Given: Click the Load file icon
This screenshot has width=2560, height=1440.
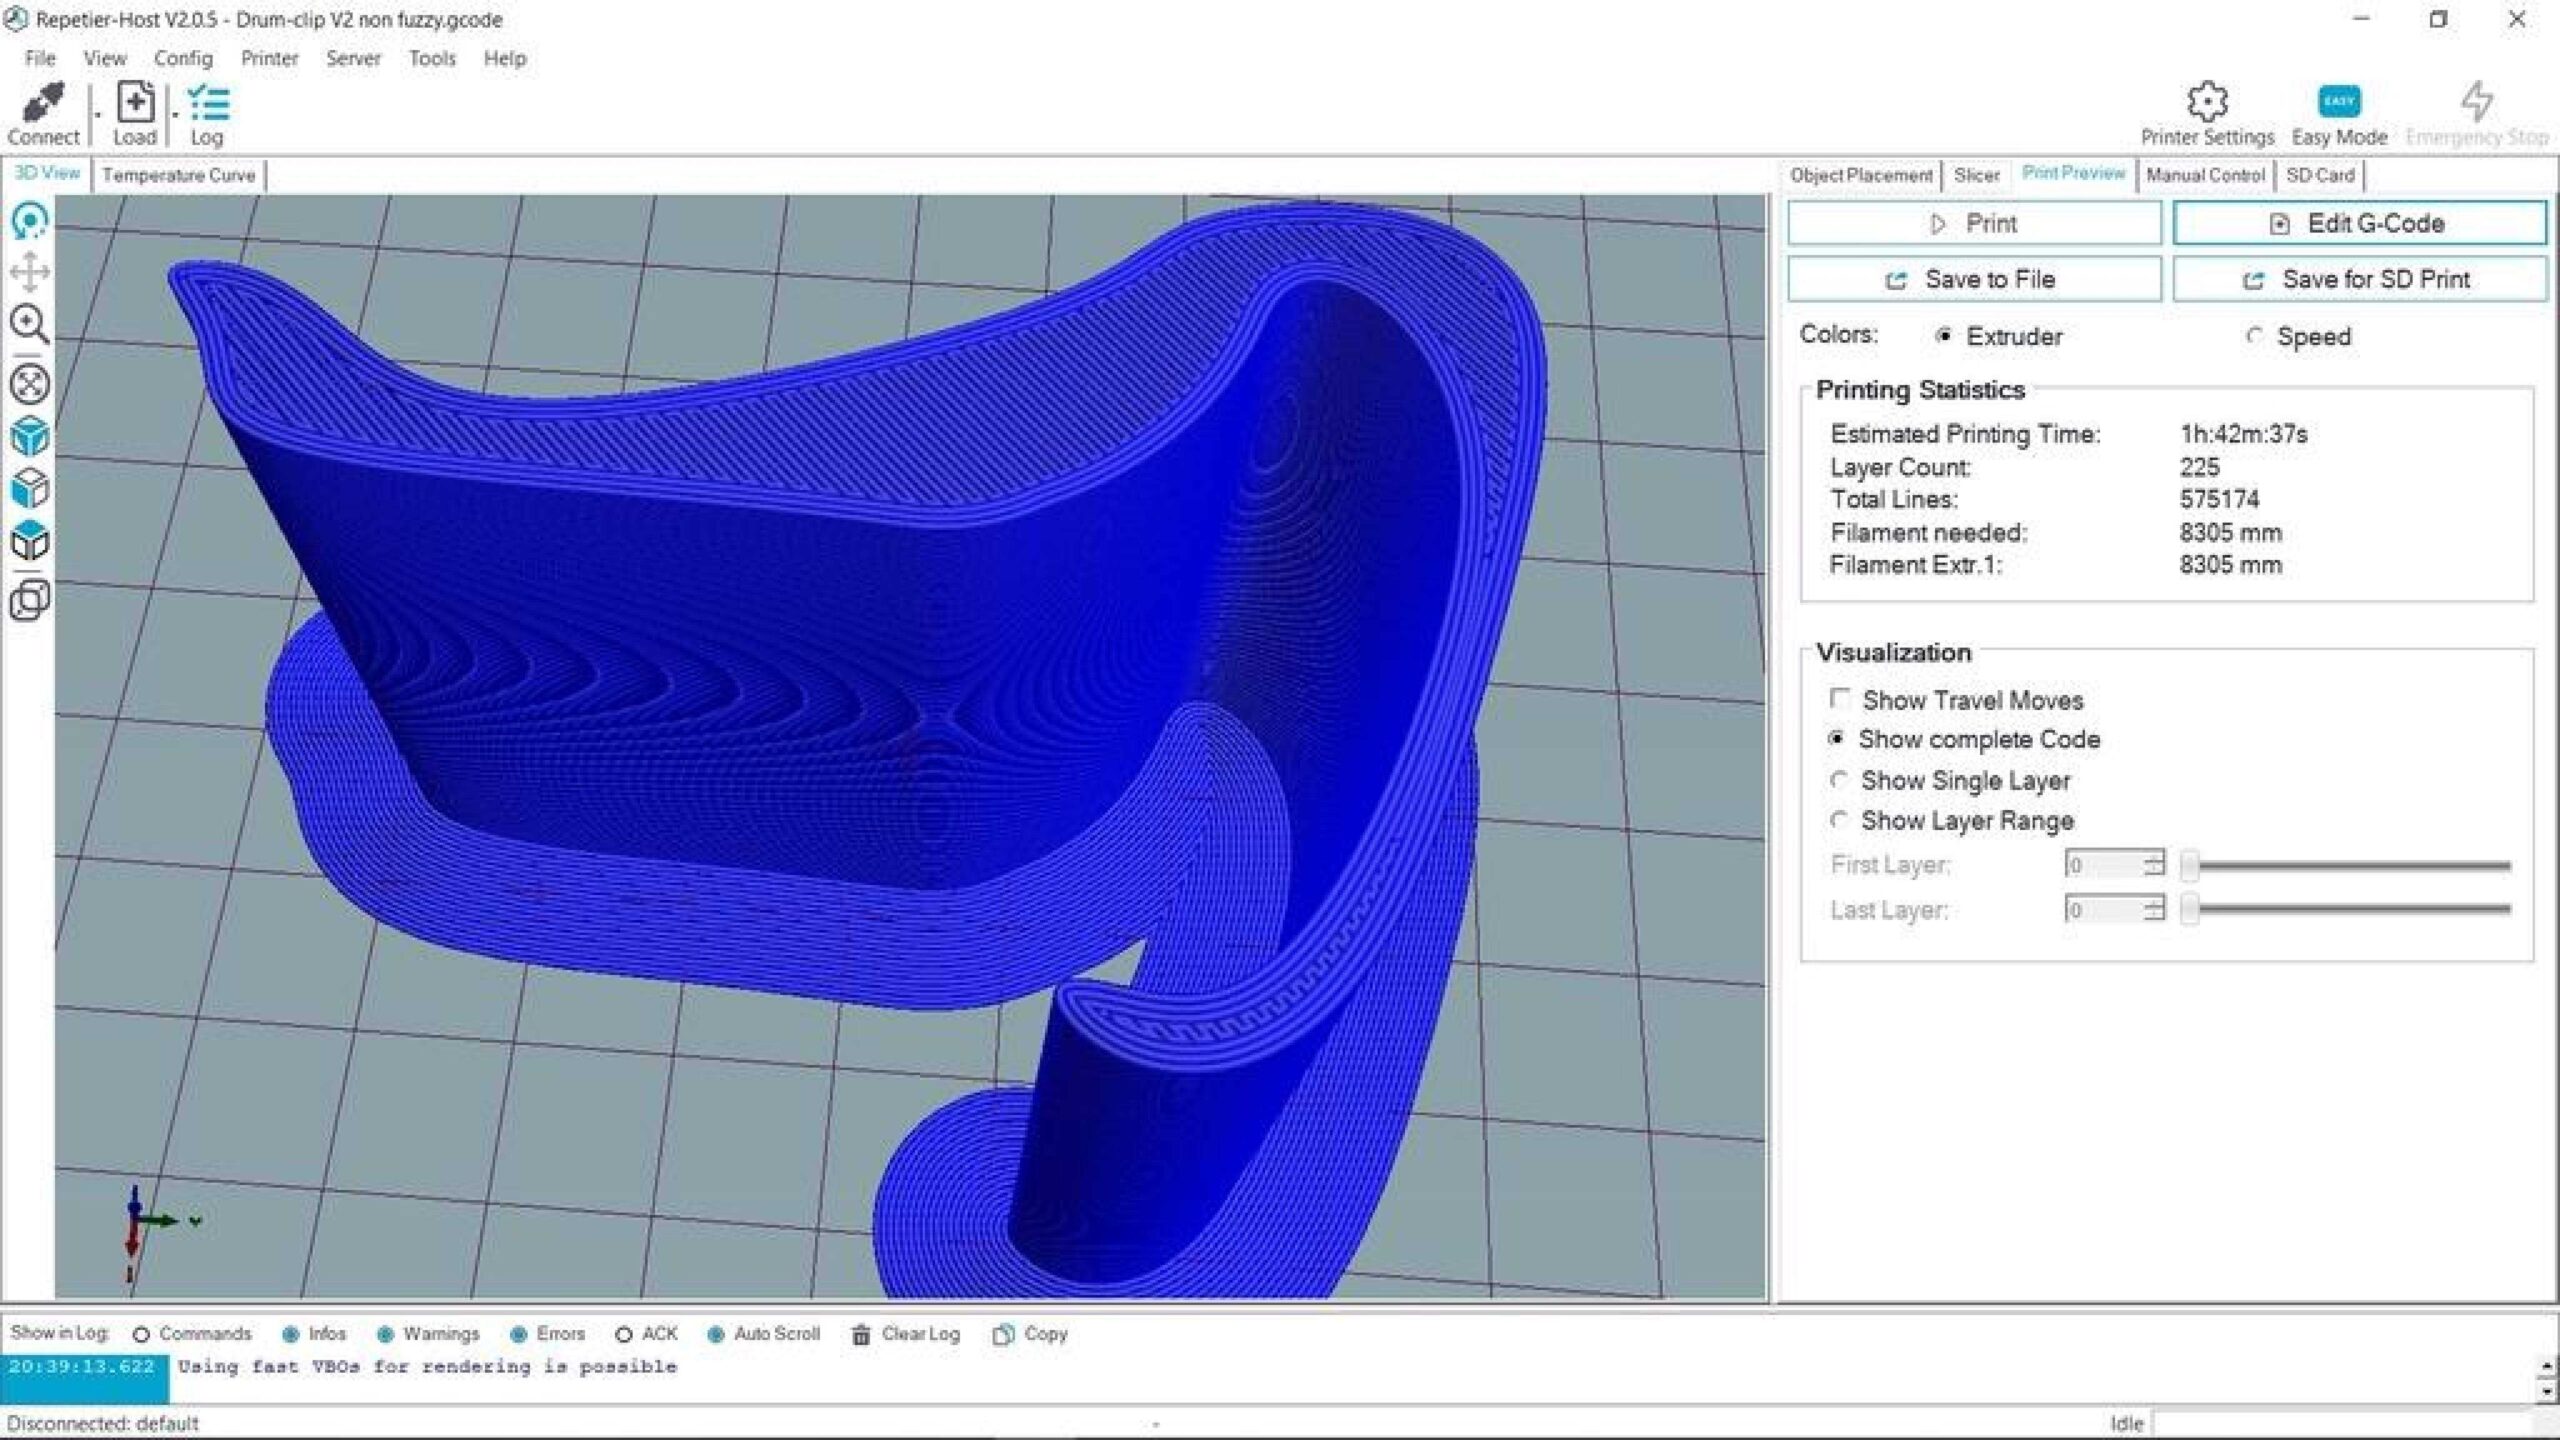Looking at the screenshot, I should coord(135,101).
